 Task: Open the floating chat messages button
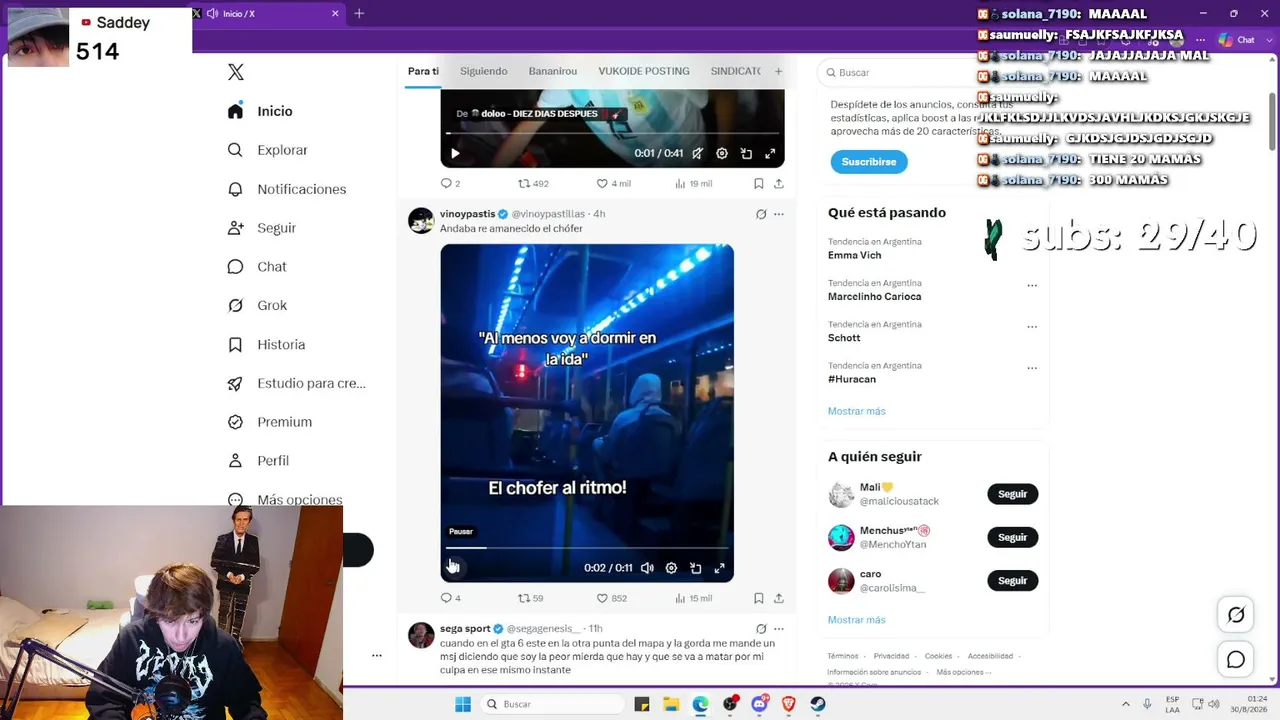pyautogui.click(x=1236, y=660)
